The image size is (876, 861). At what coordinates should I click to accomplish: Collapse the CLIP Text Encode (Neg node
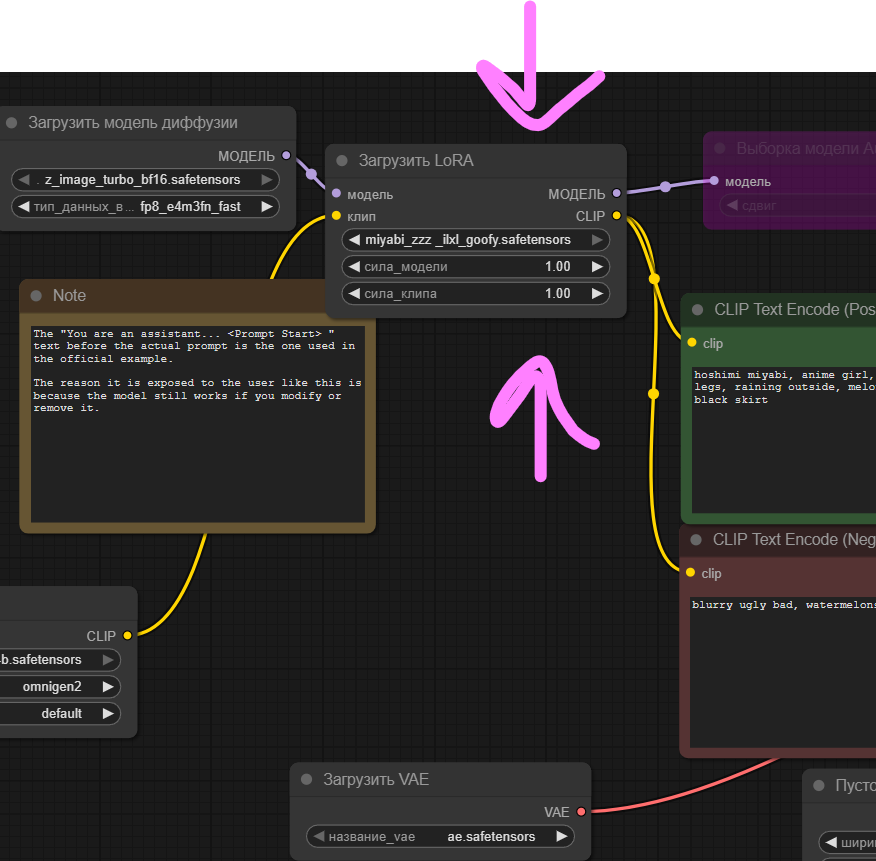point(696,540)
